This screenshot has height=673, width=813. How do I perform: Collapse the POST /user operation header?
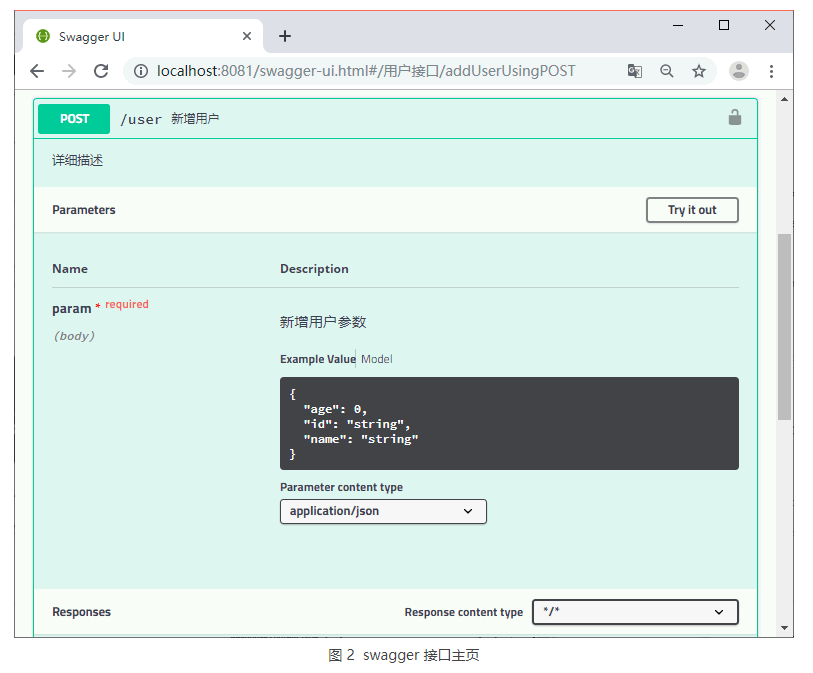click(396, 119)
